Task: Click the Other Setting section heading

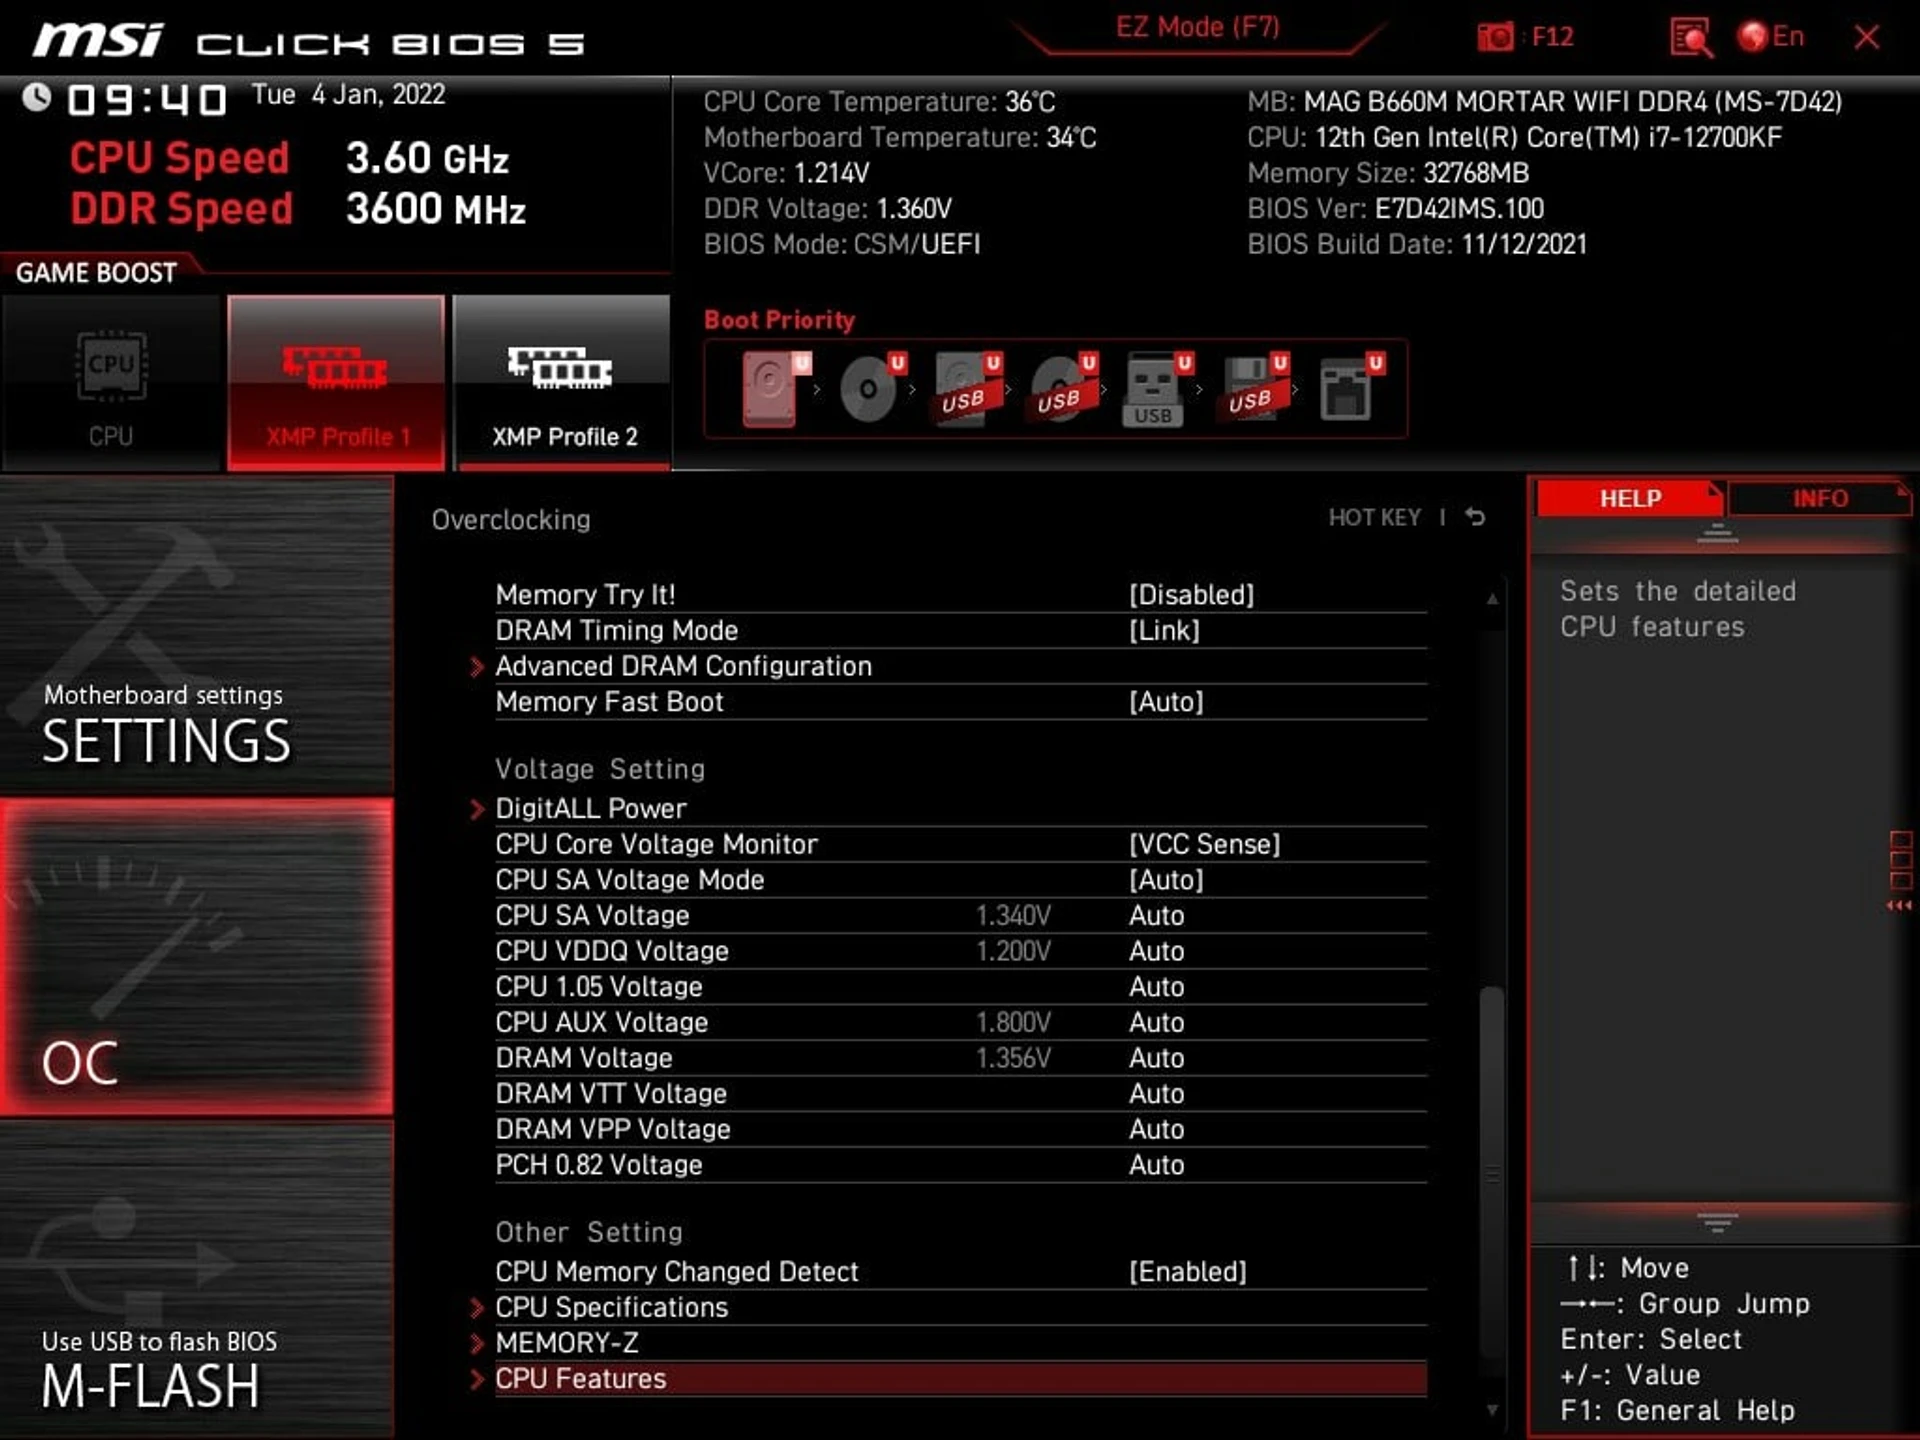Action: click(x=589, y=1233)
